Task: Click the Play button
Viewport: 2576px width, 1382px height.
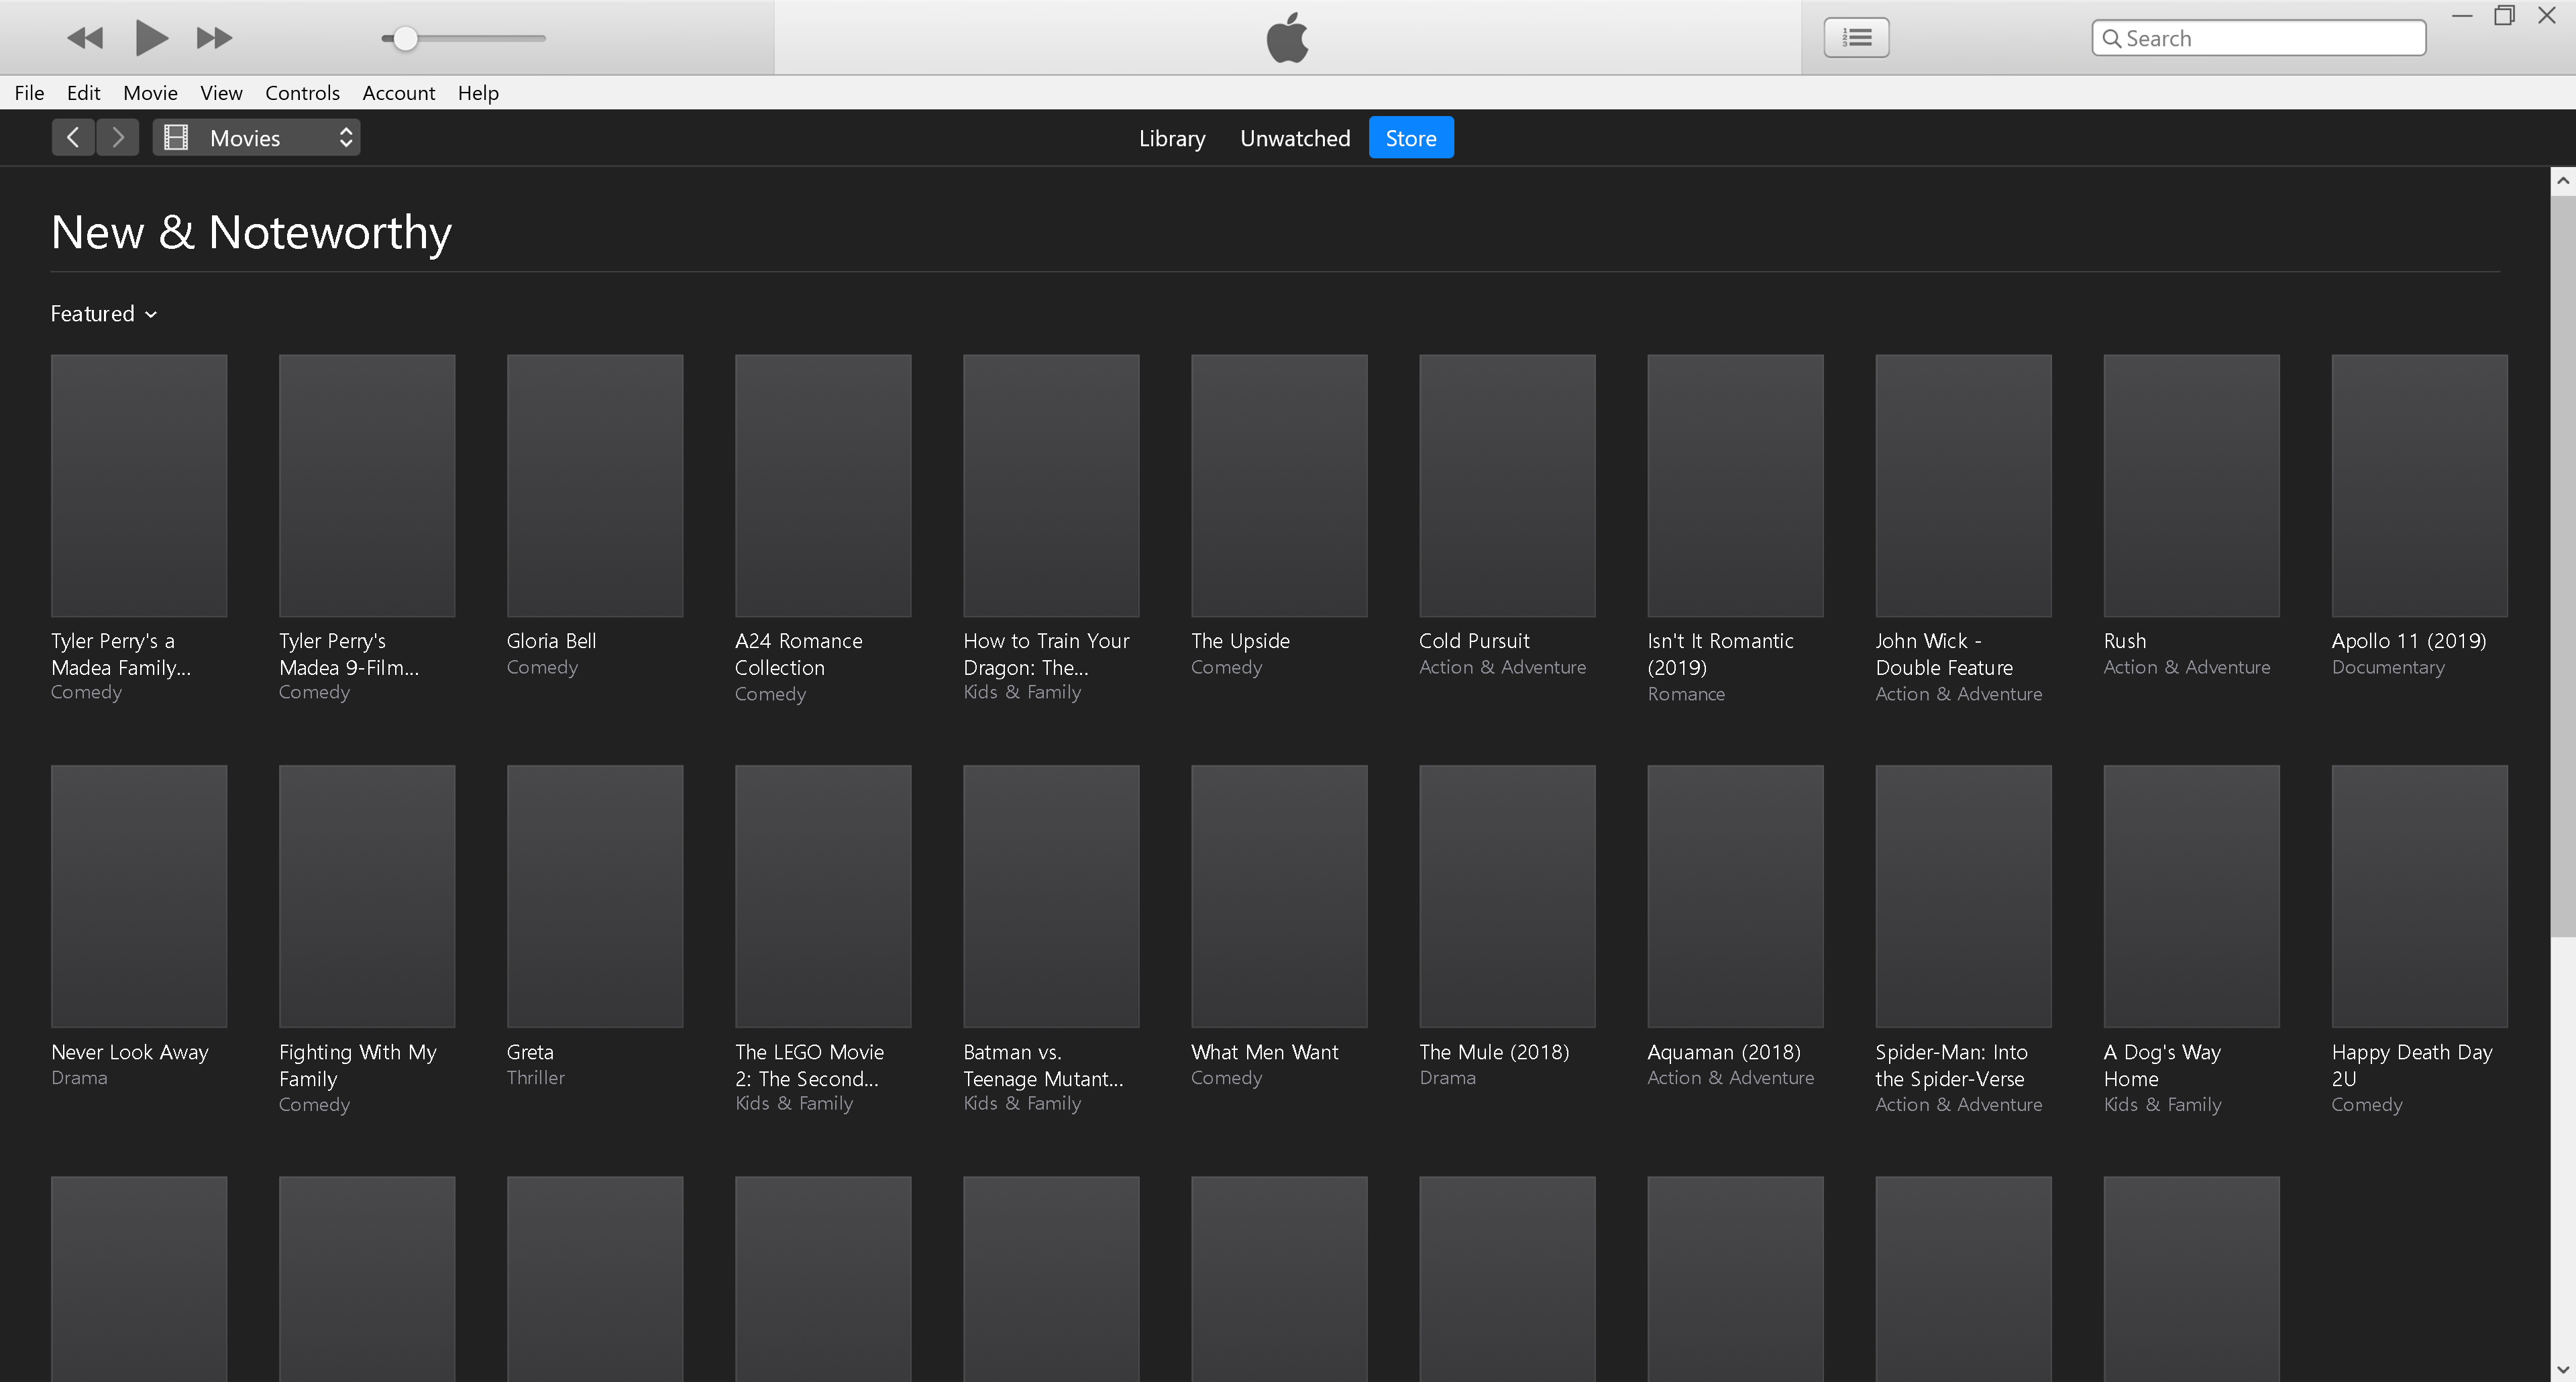Action: coord(151,38)
